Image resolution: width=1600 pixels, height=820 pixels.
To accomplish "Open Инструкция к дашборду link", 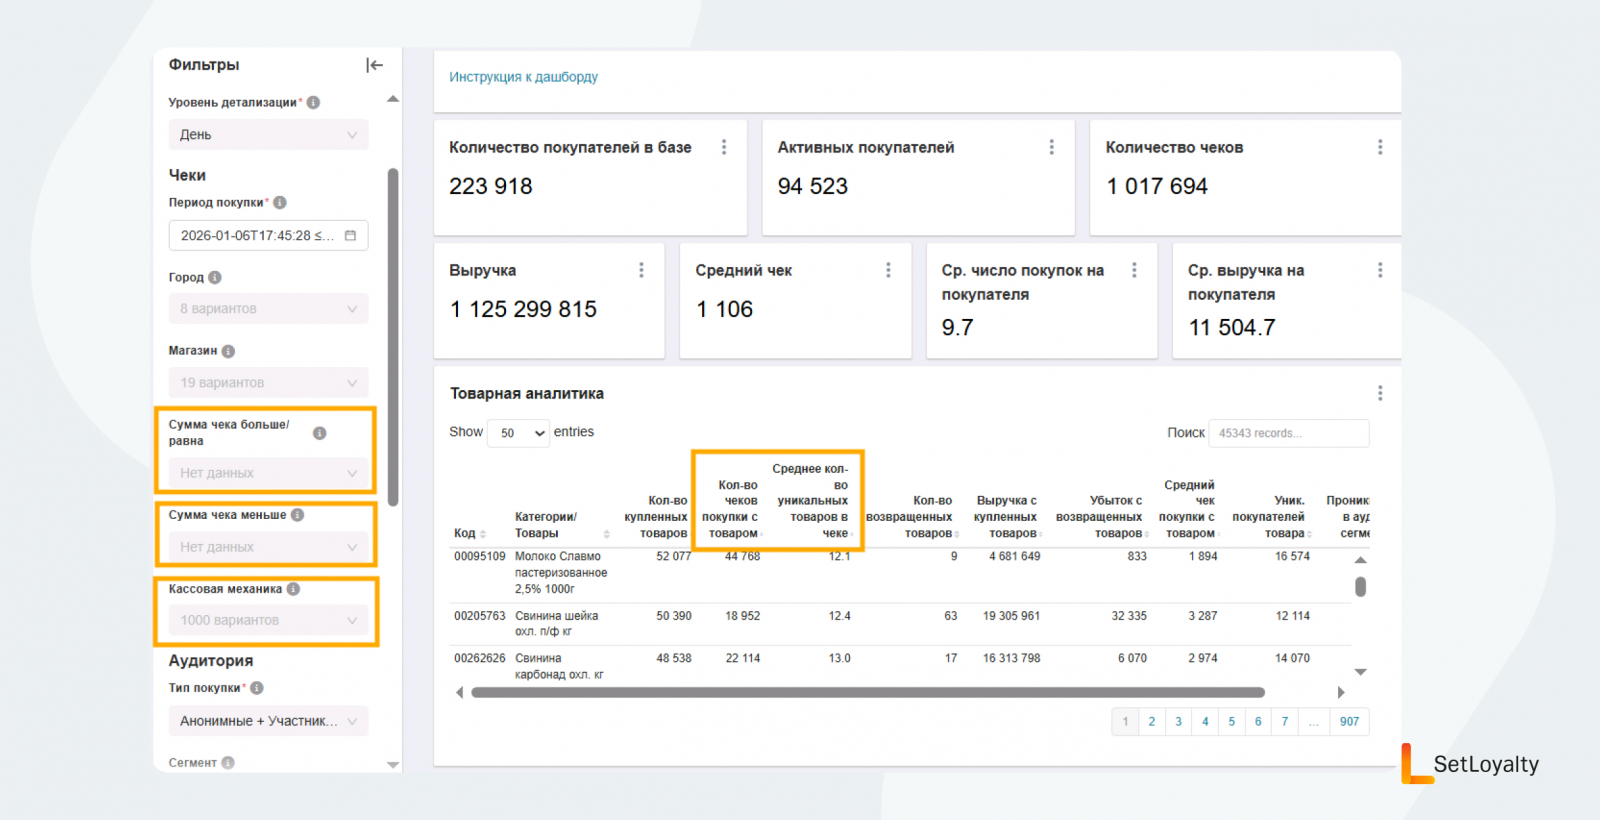I will pos(523,77).
